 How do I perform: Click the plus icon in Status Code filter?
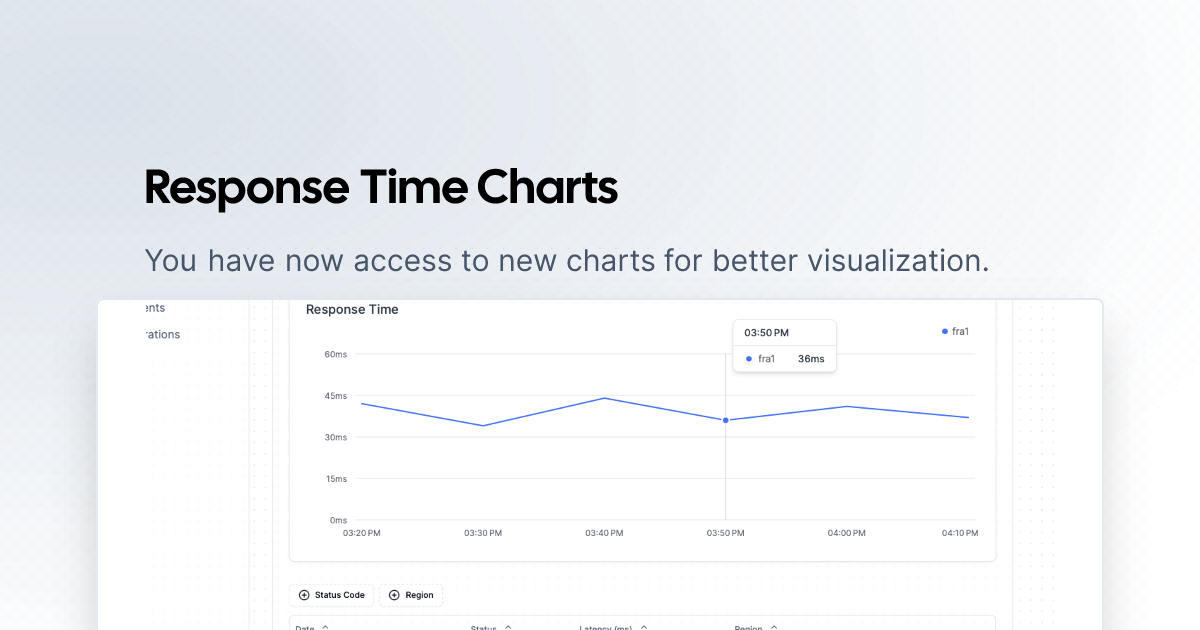click(x=304, y=595)
